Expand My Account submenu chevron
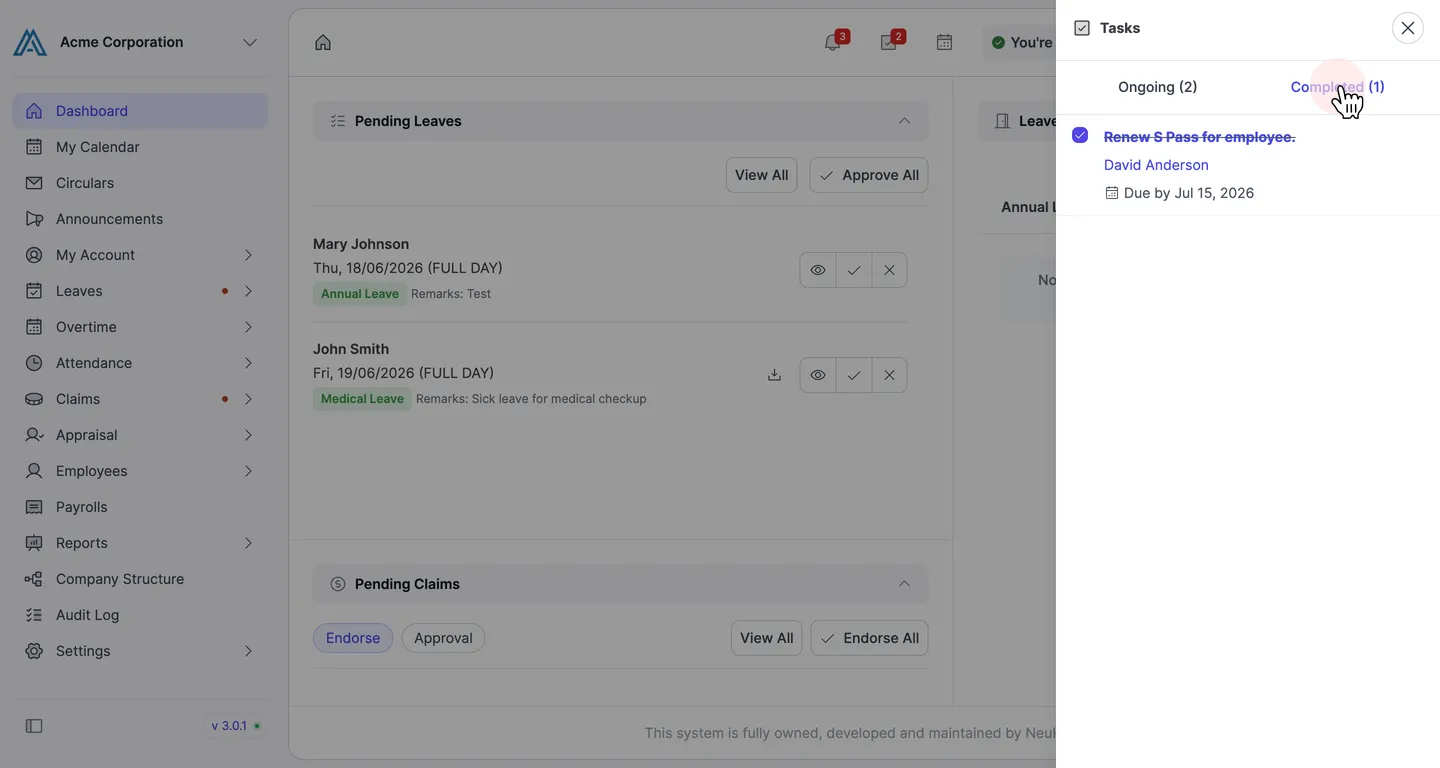The height and width of the screenshot is (768, 1440). (x=248, y=255)
